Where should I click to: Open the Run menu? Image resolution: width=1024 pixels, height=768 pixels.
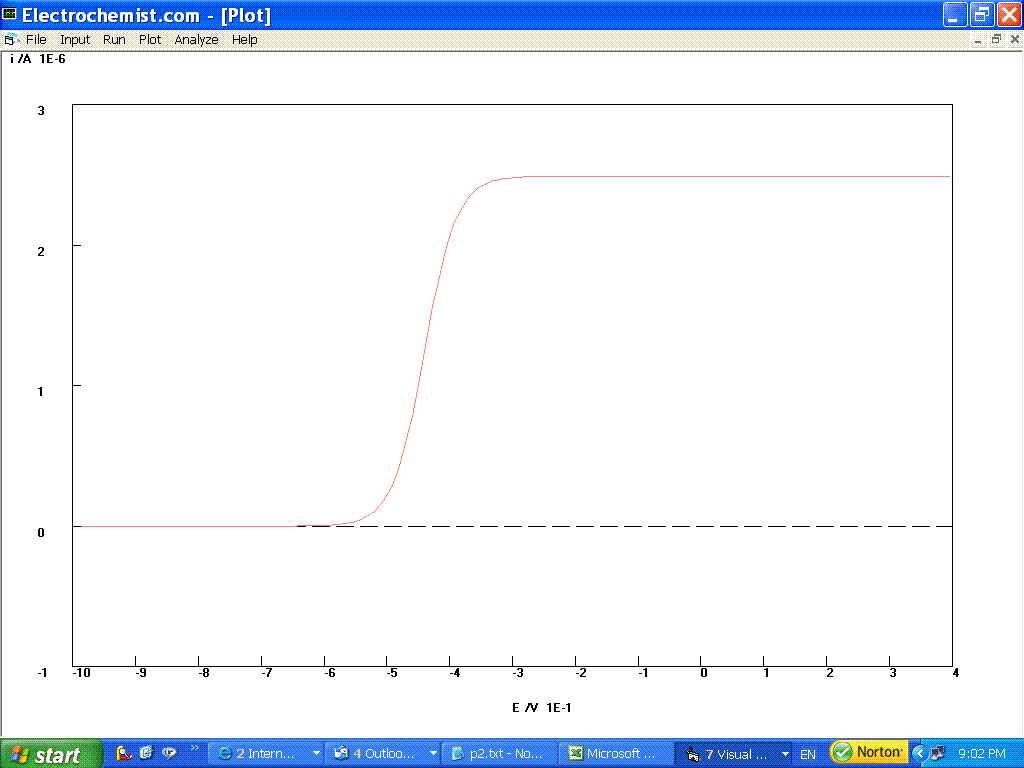(x=114, y=40)
